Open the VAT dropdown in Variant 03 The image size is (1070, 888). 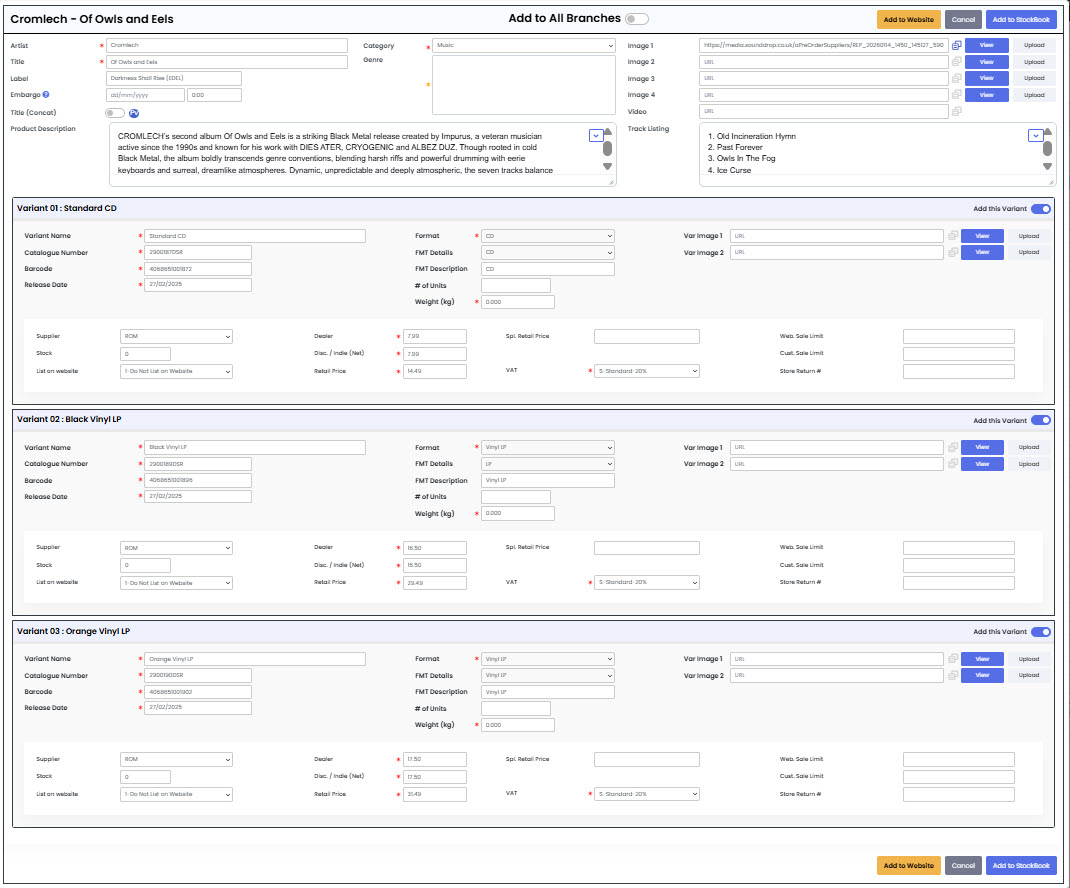click(646, 794)
